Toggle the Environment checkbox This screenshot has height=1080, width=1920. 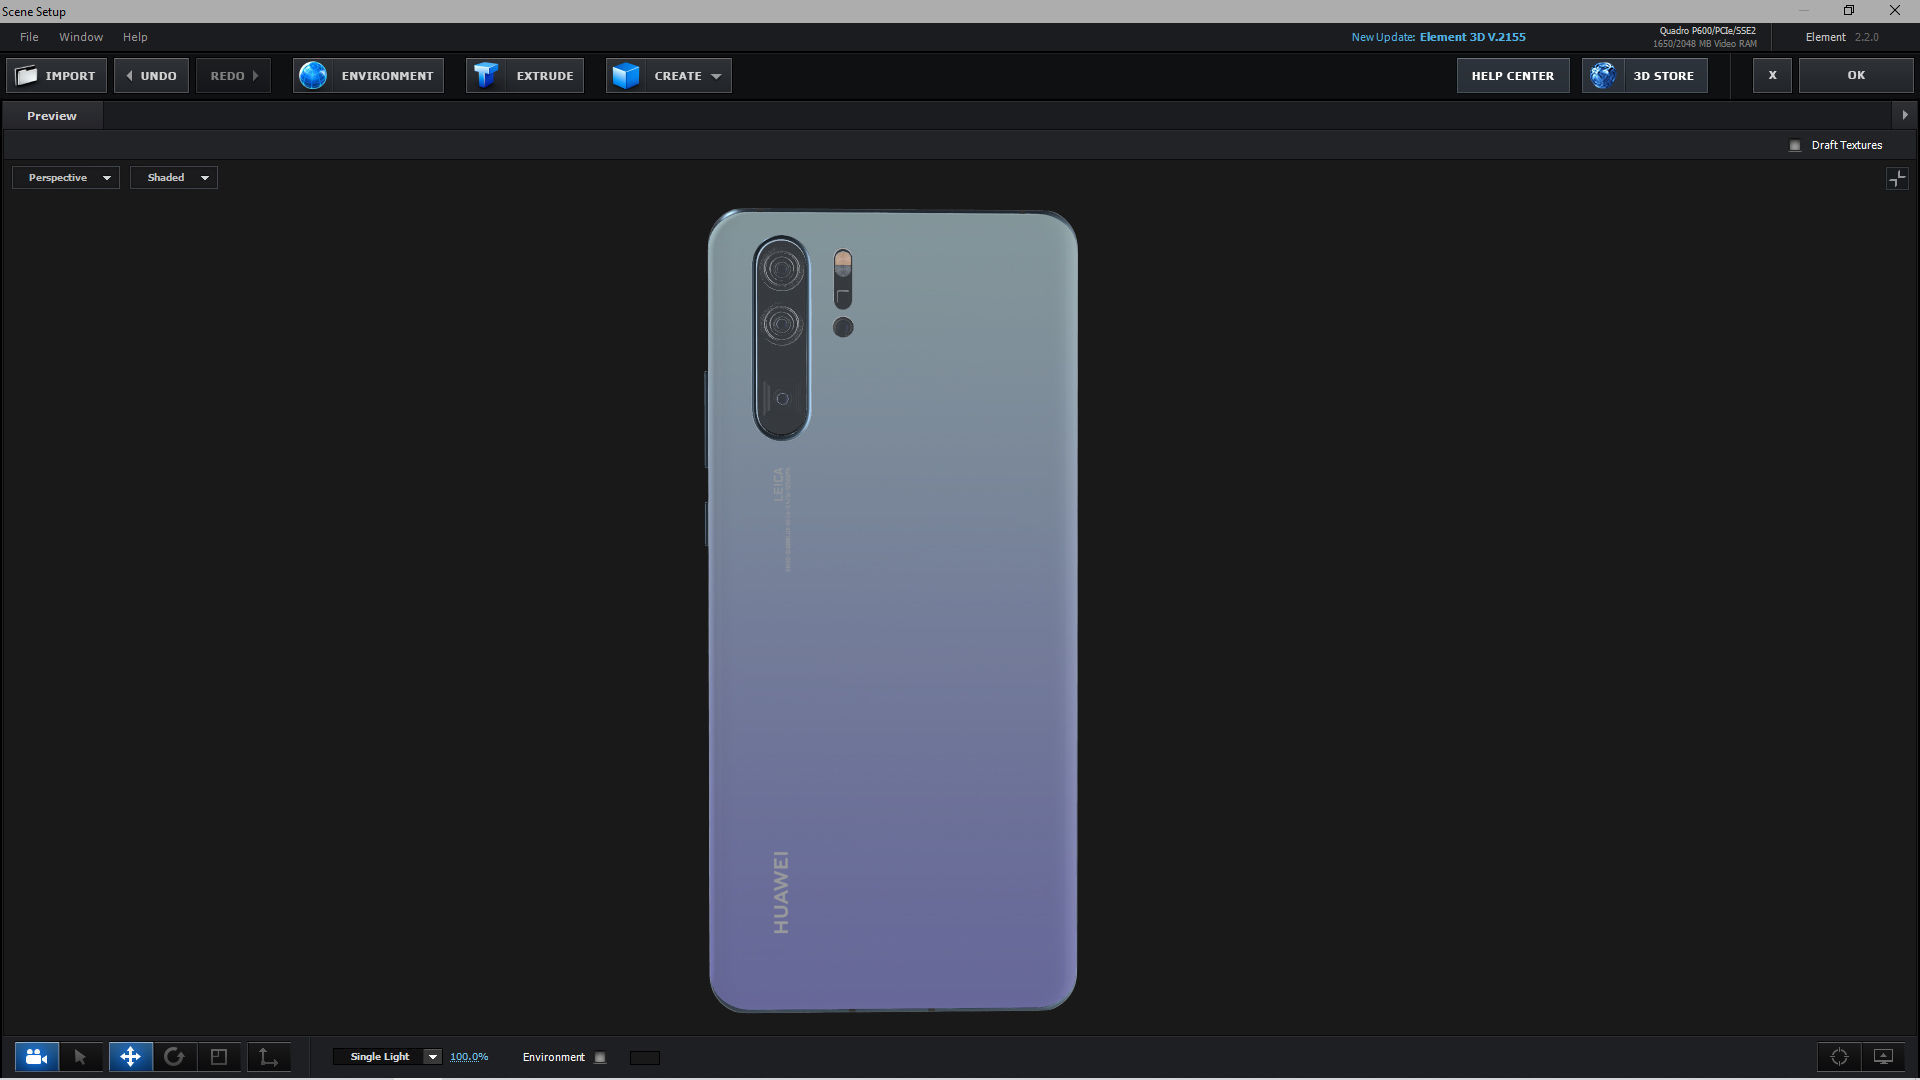pyautogui.click(x=600, y=1058)
